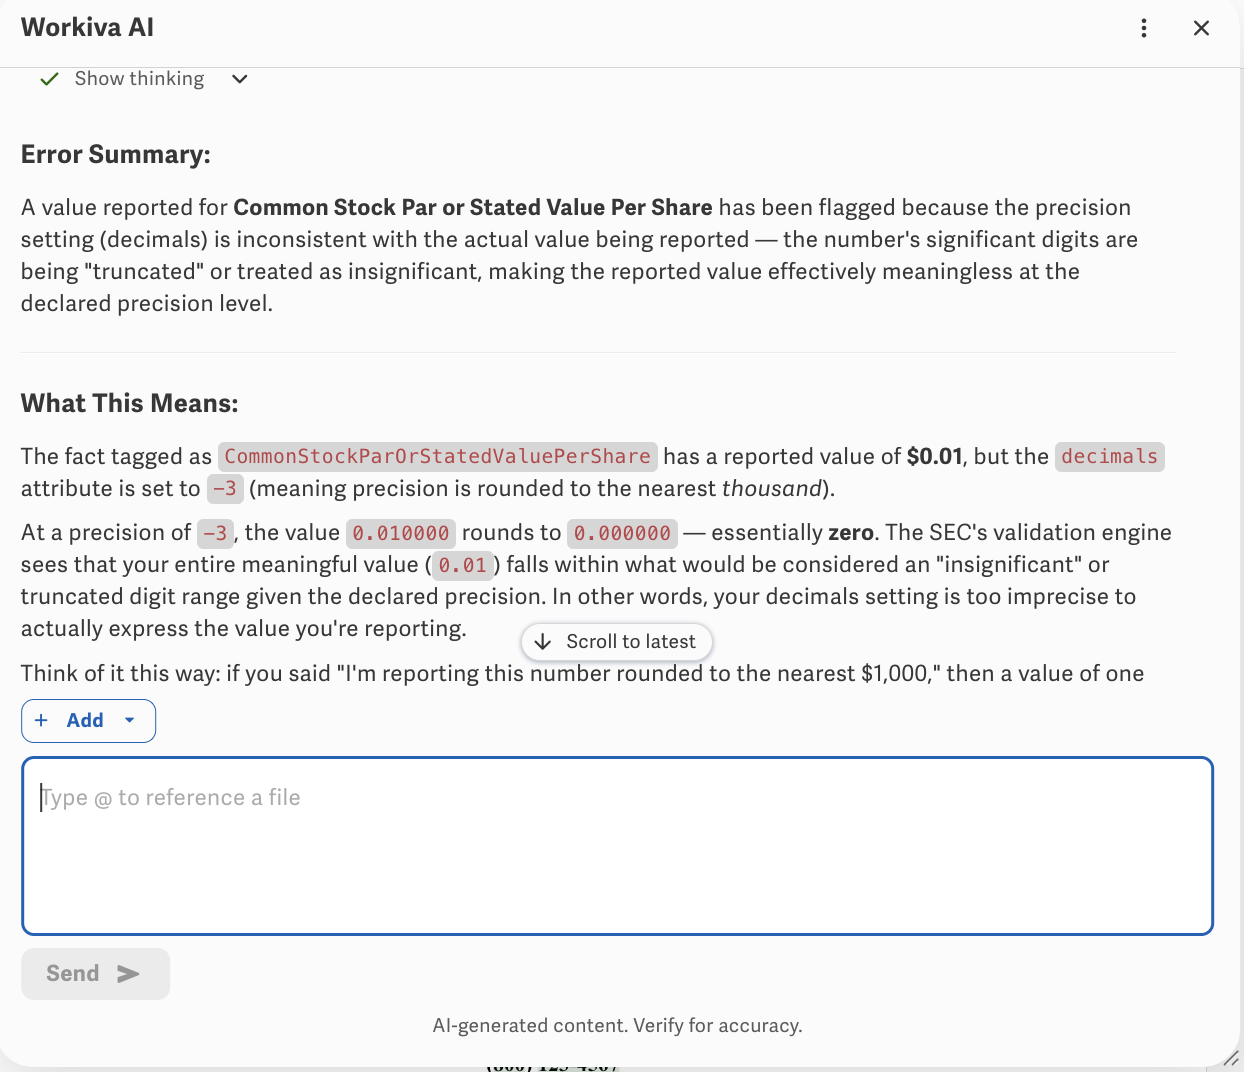Click the 0.010000 code value
The width and height of the screenshot is (1244, 1072).
pos(401,533)
